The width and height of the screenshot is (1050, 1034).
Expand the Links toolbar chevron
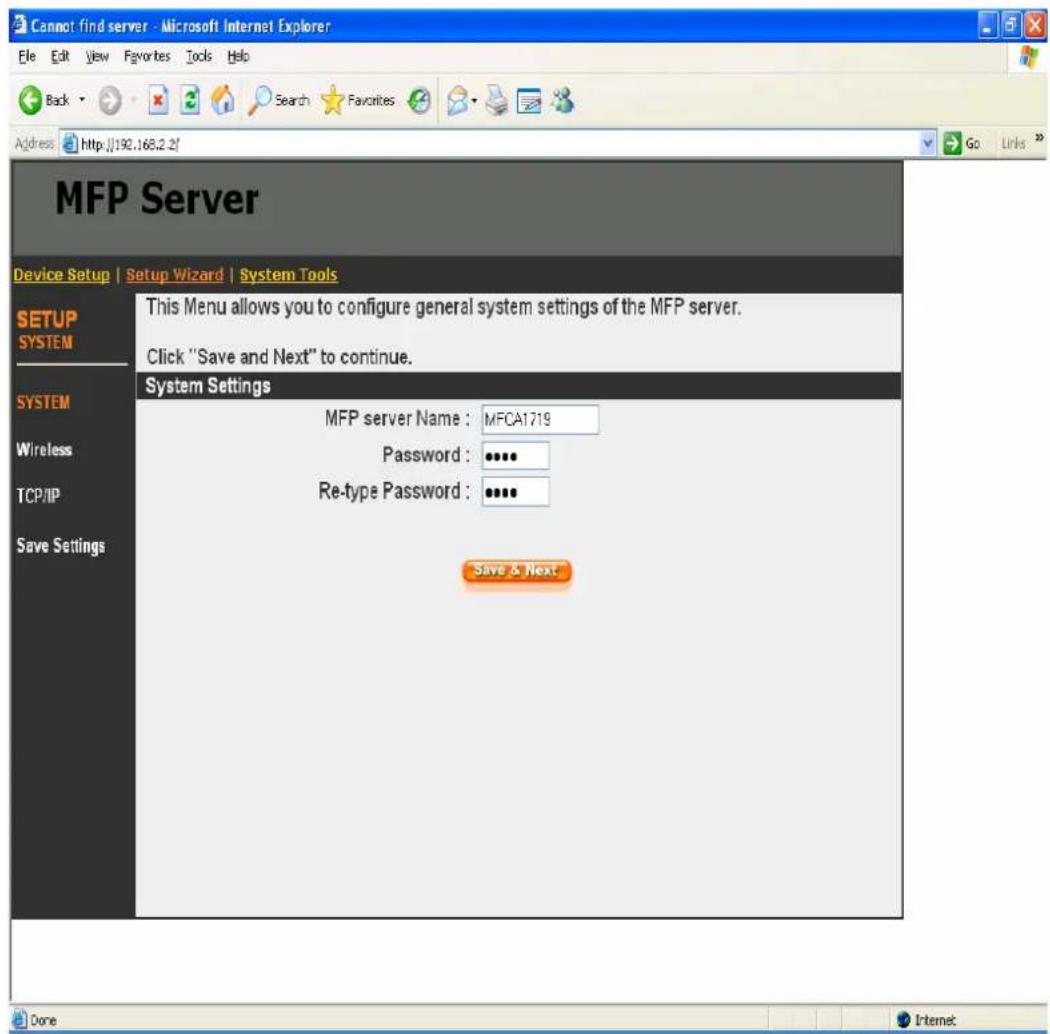pyautogui.click(x=1039, y=138)
